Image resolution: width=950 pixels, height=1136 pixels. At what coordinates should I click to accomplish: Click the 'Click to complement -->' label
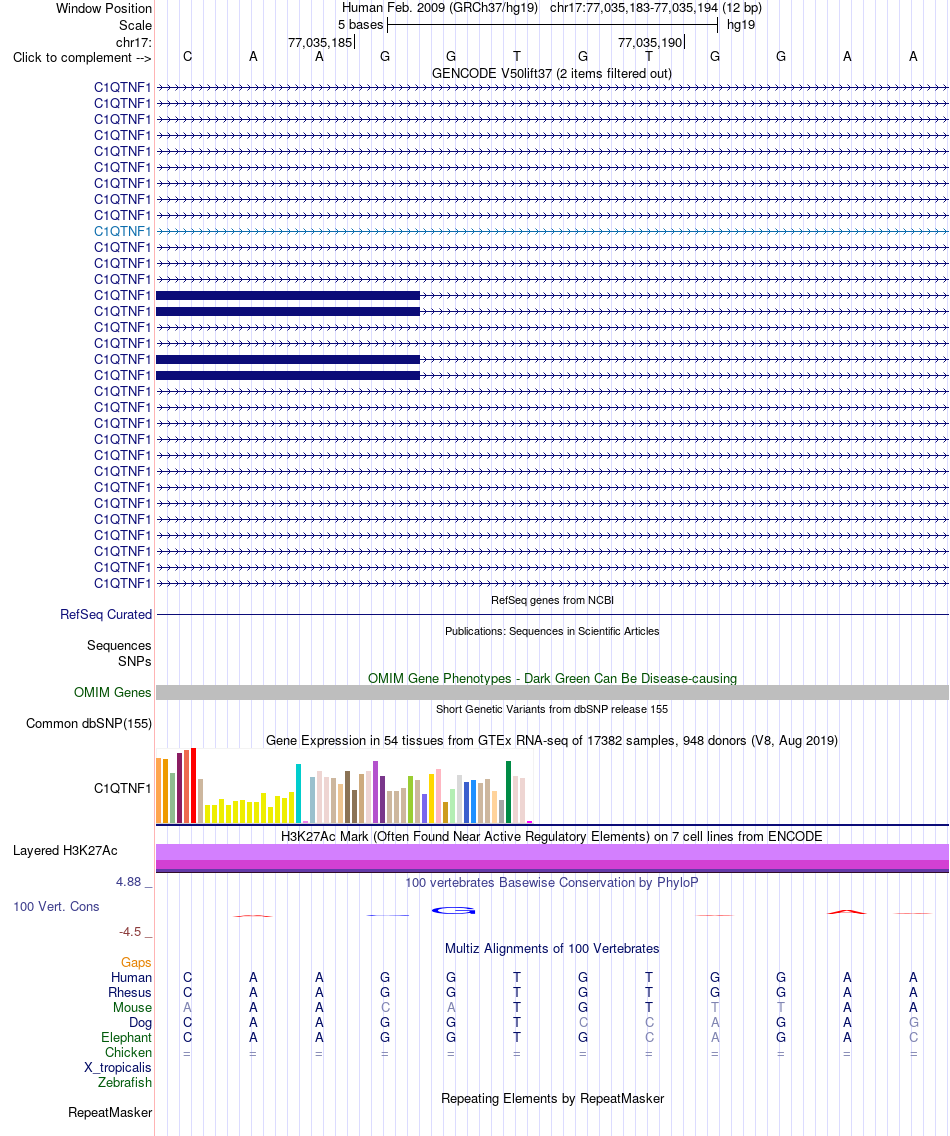coord(82,57)
